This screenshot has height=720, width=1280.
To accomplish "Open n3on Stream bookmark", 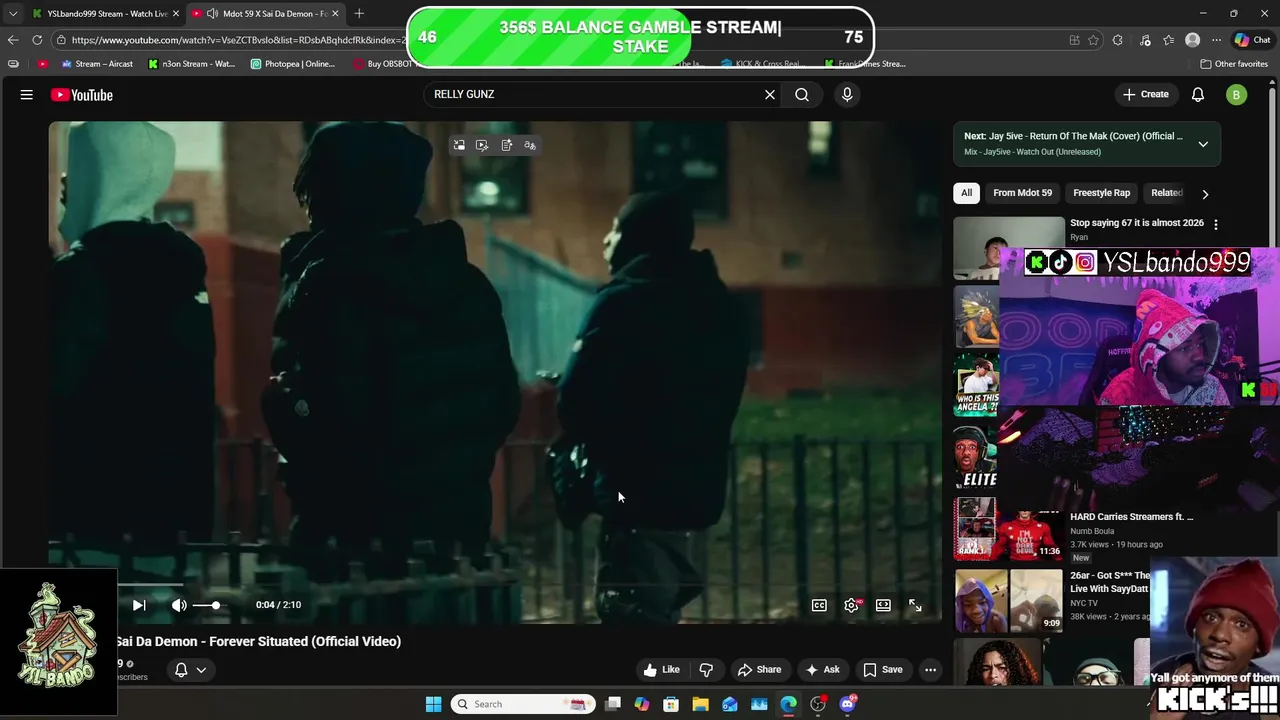I will tap(191, 64).
